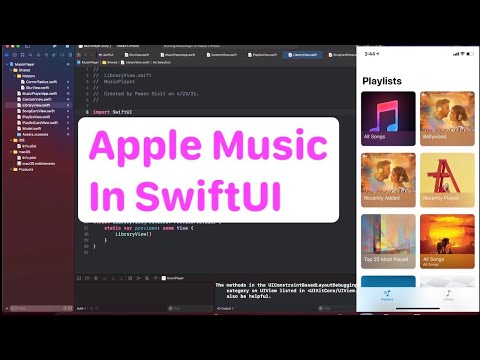Open the Top 25 Most Played card
This screenshot has width=480, height=360.
388,241
